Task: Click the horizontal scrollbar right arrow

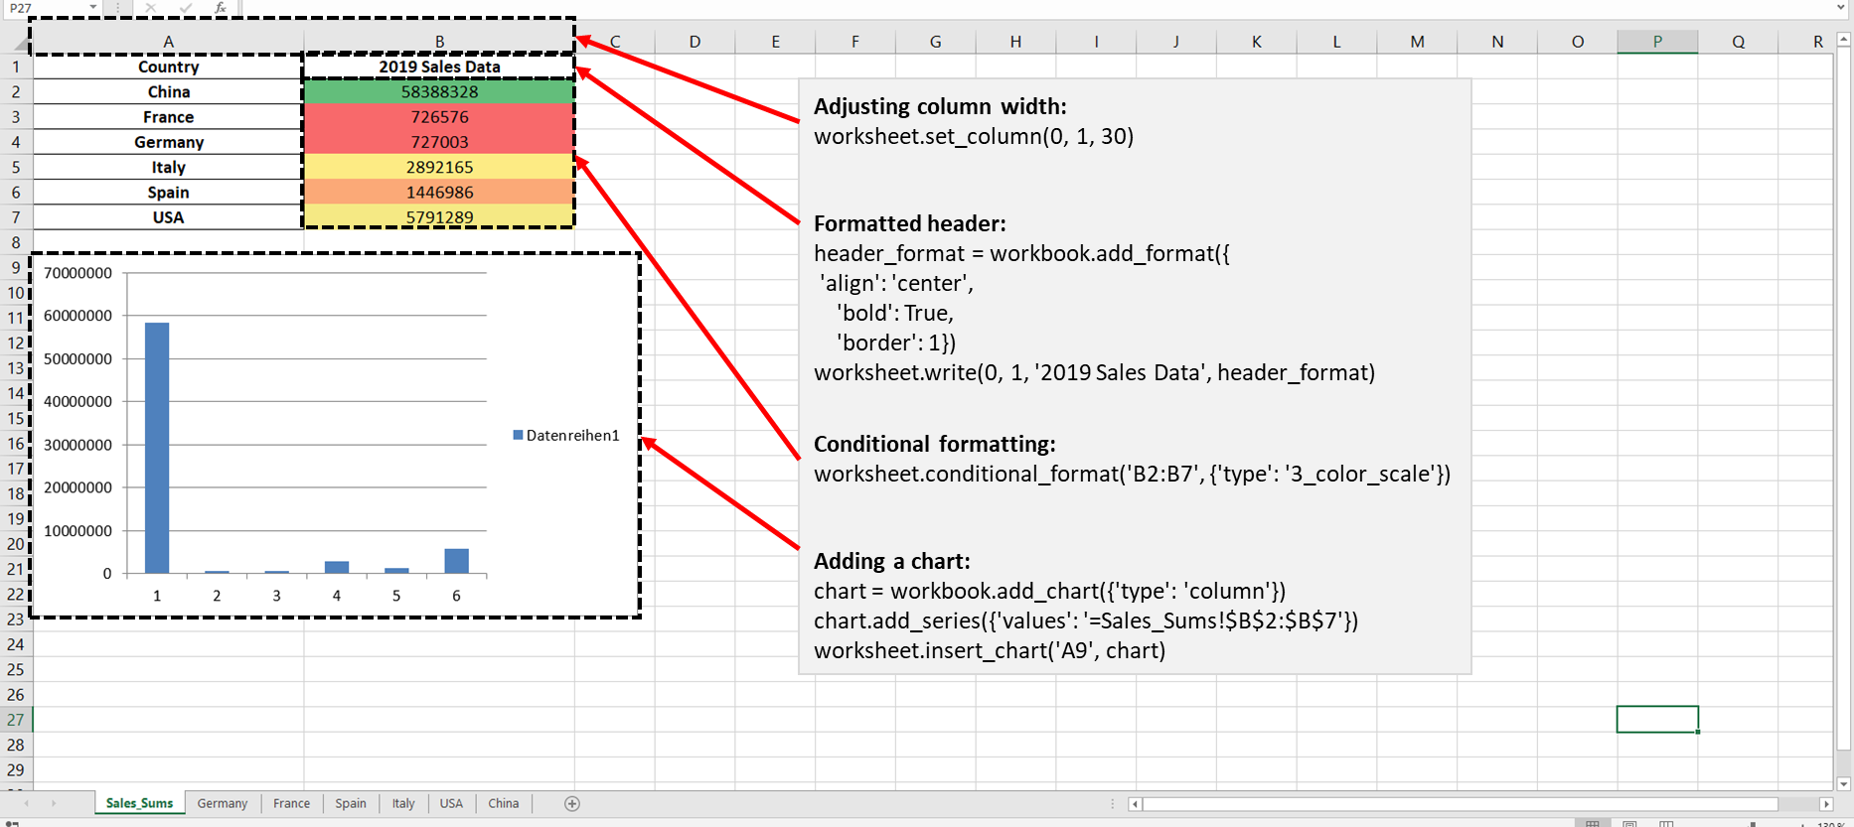Action: click(x=1826, y=804)
